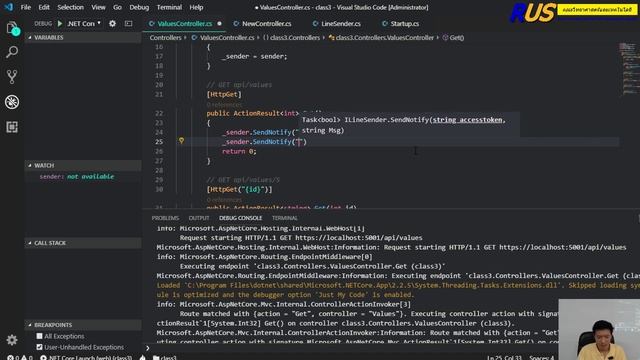
Task: Click the Controllers breadcrumb segment
Action: click(x=165, y=38)
